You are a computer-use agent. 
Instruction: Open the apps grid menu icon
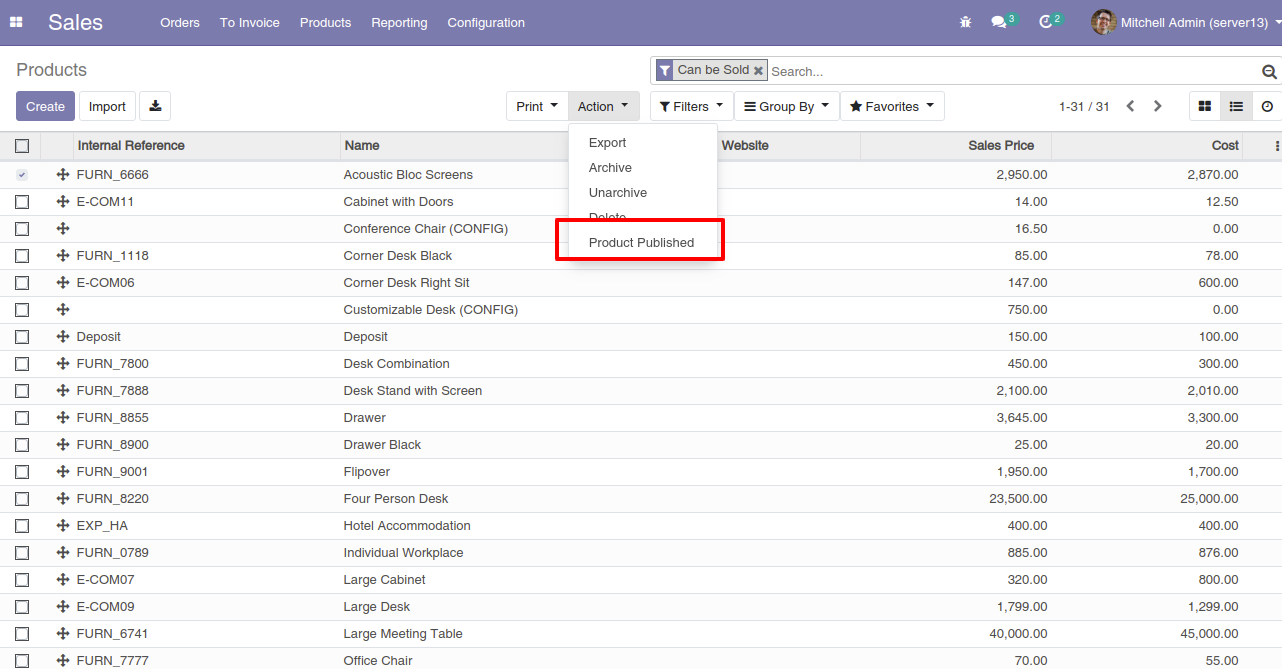(x=16, y=22)
